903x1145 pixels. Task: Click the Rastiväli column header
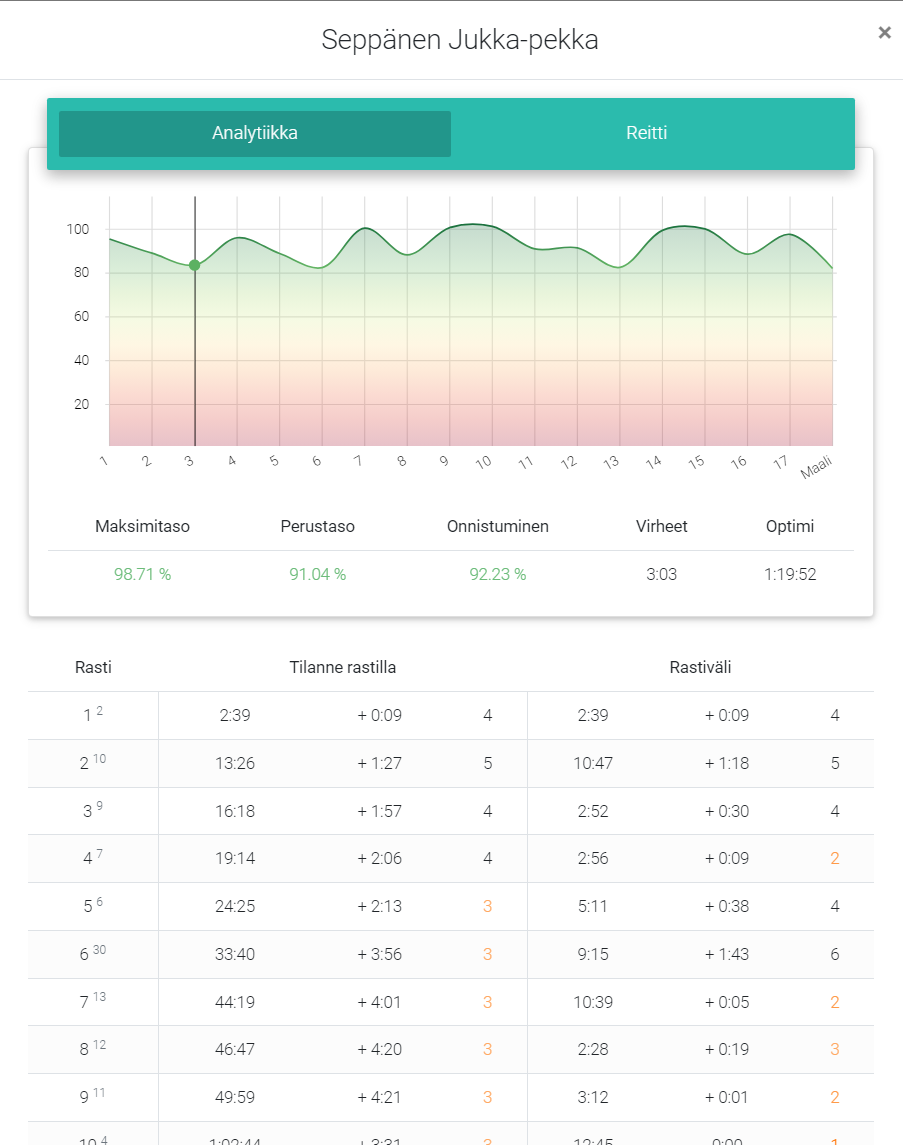tap(700, 667)
